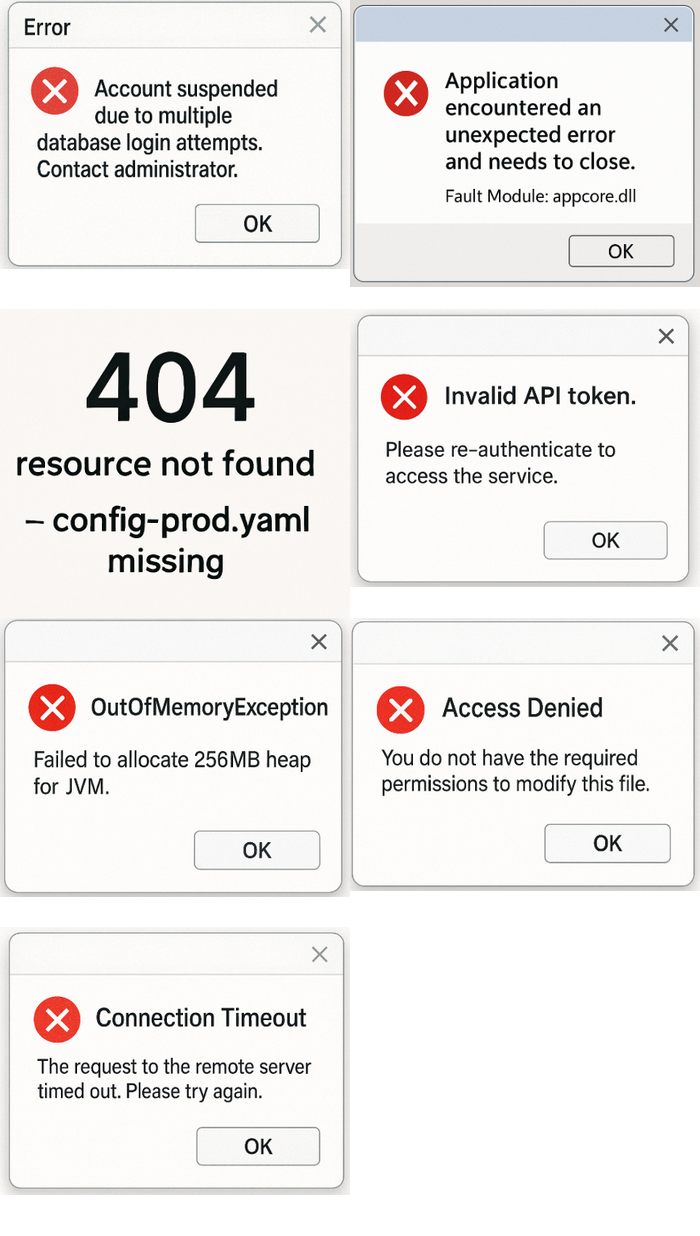Image resolution: width=700 pixels, height=1236 pixels.
Task: Close the Access Denied window
Action: 669,643
